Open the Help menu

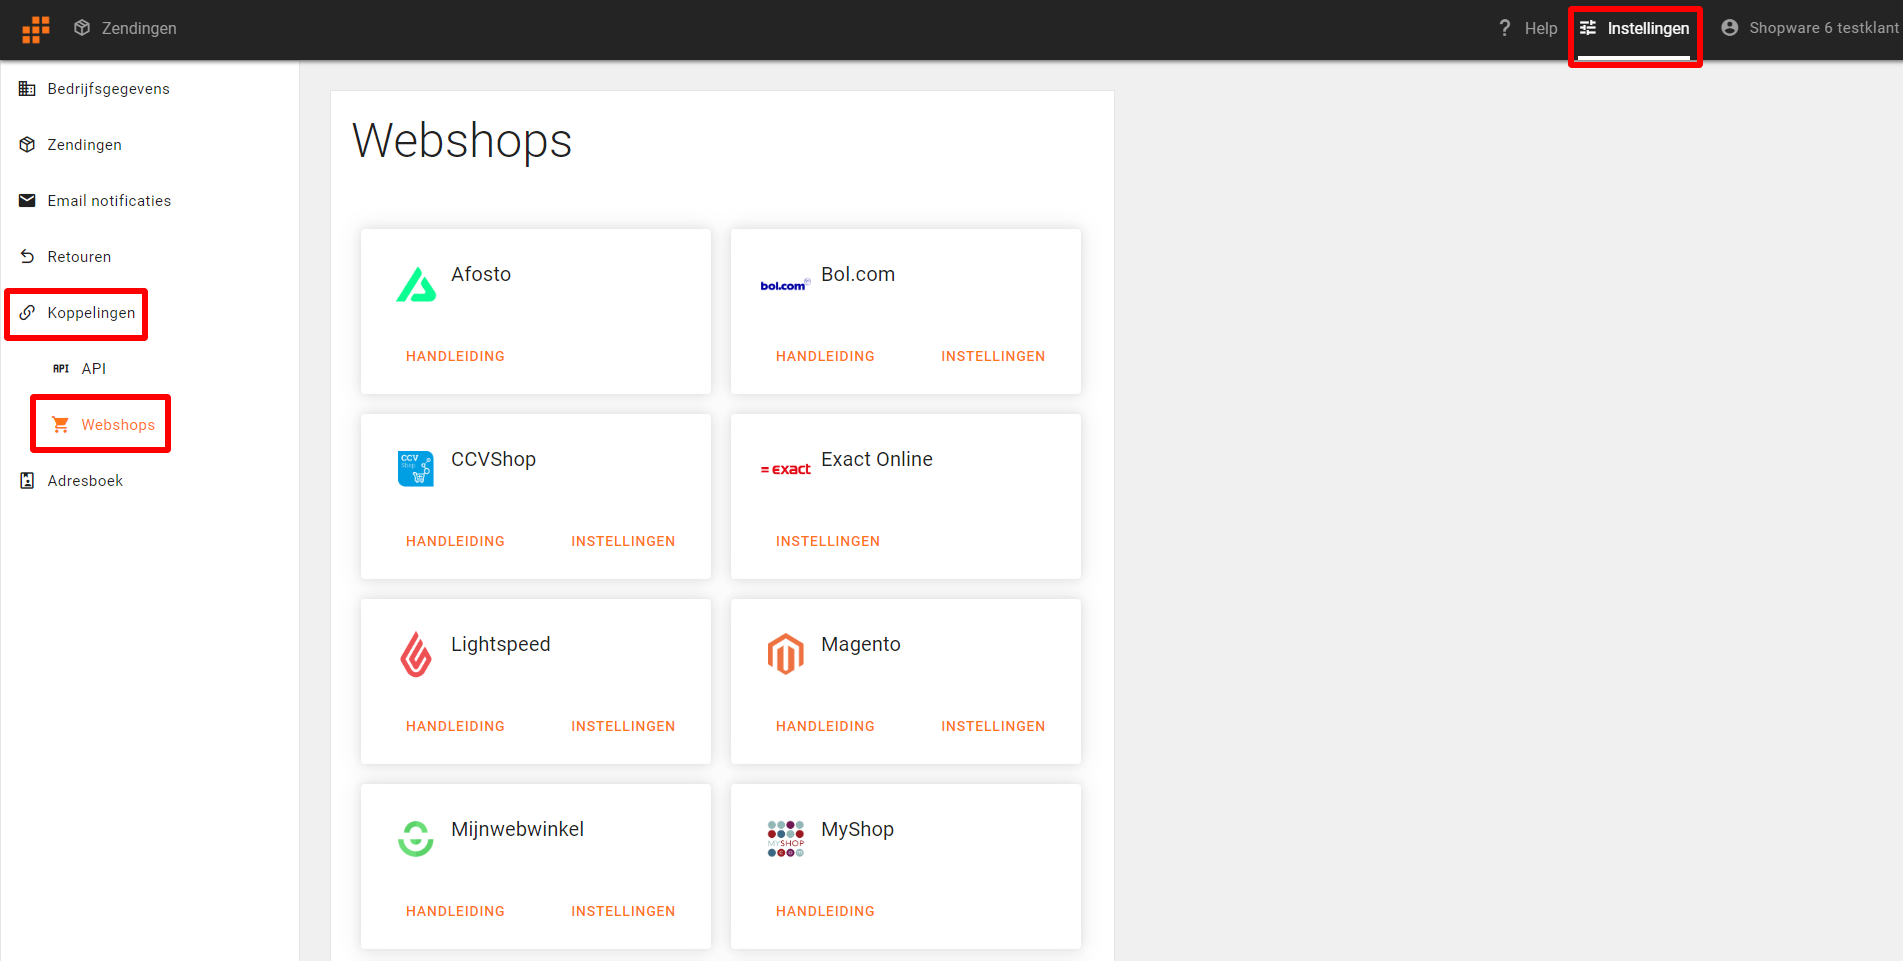tap(1541, 28)
